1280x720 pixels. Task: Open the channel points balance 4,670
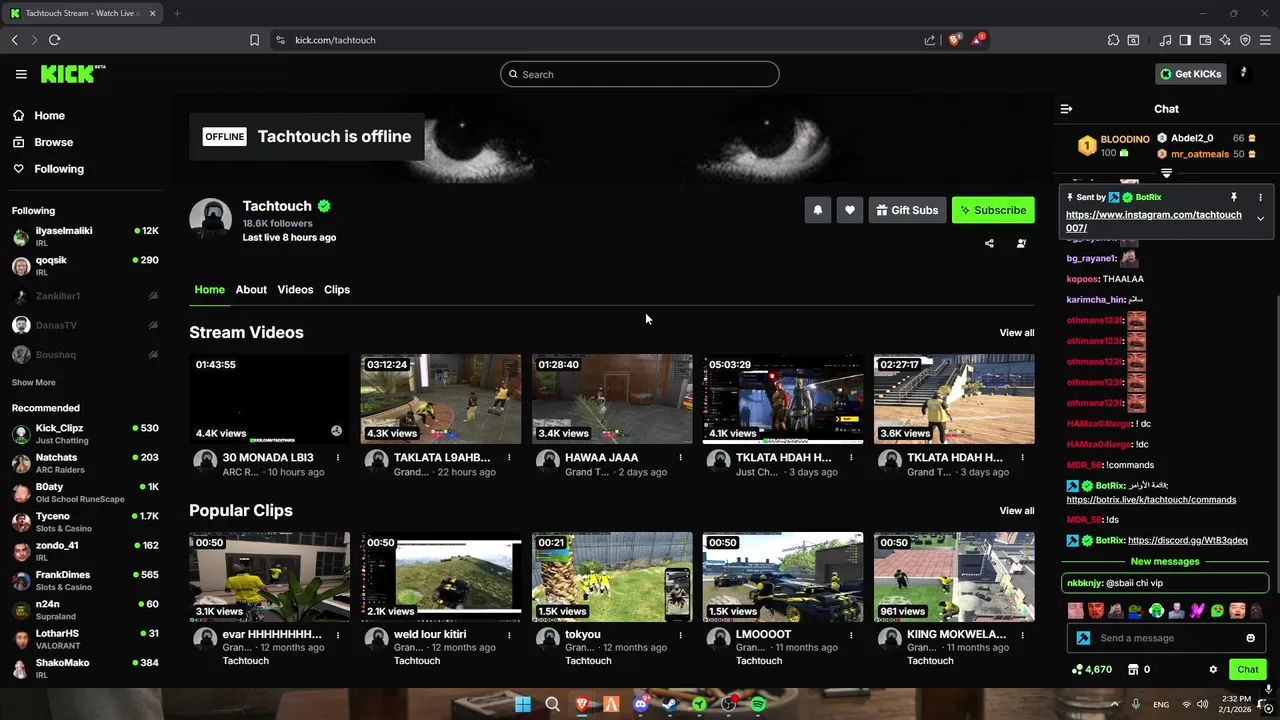coord(1091,670)
